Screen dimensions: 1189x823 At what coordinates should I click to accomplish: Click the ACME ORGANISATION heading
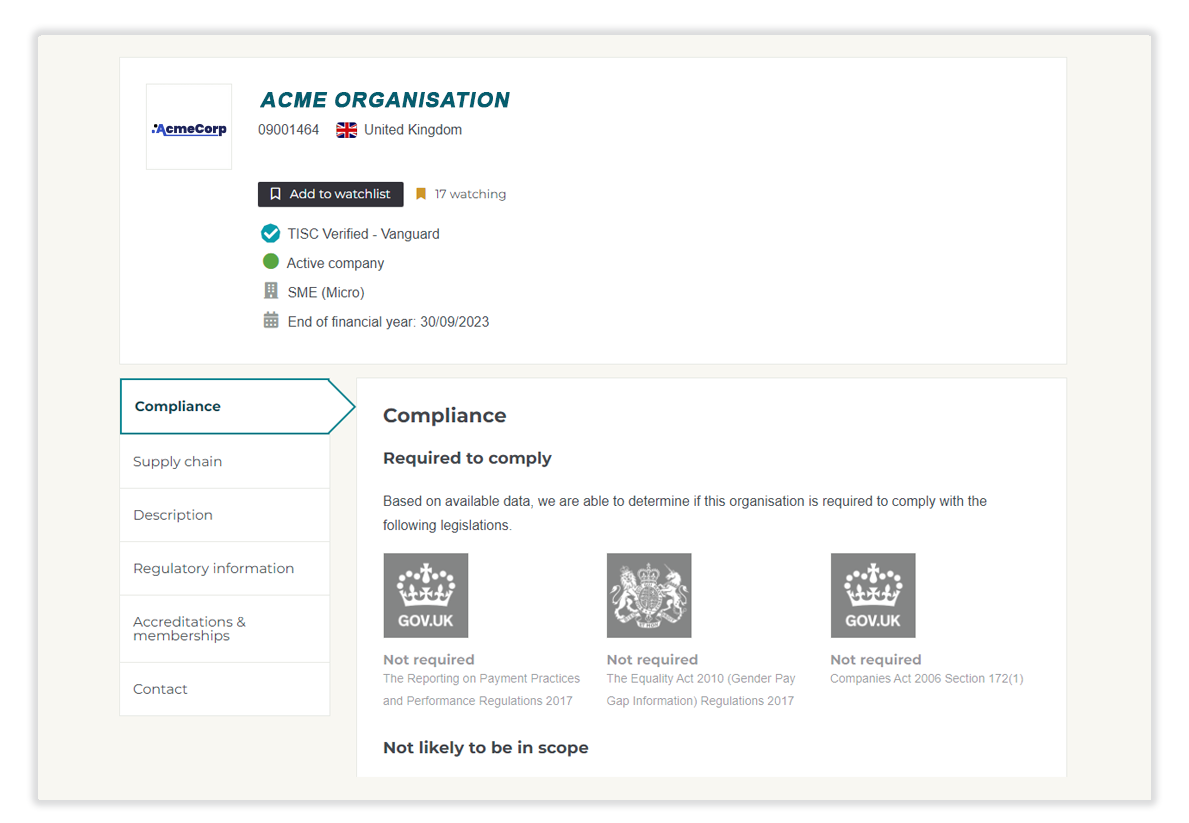pos(385,100)
